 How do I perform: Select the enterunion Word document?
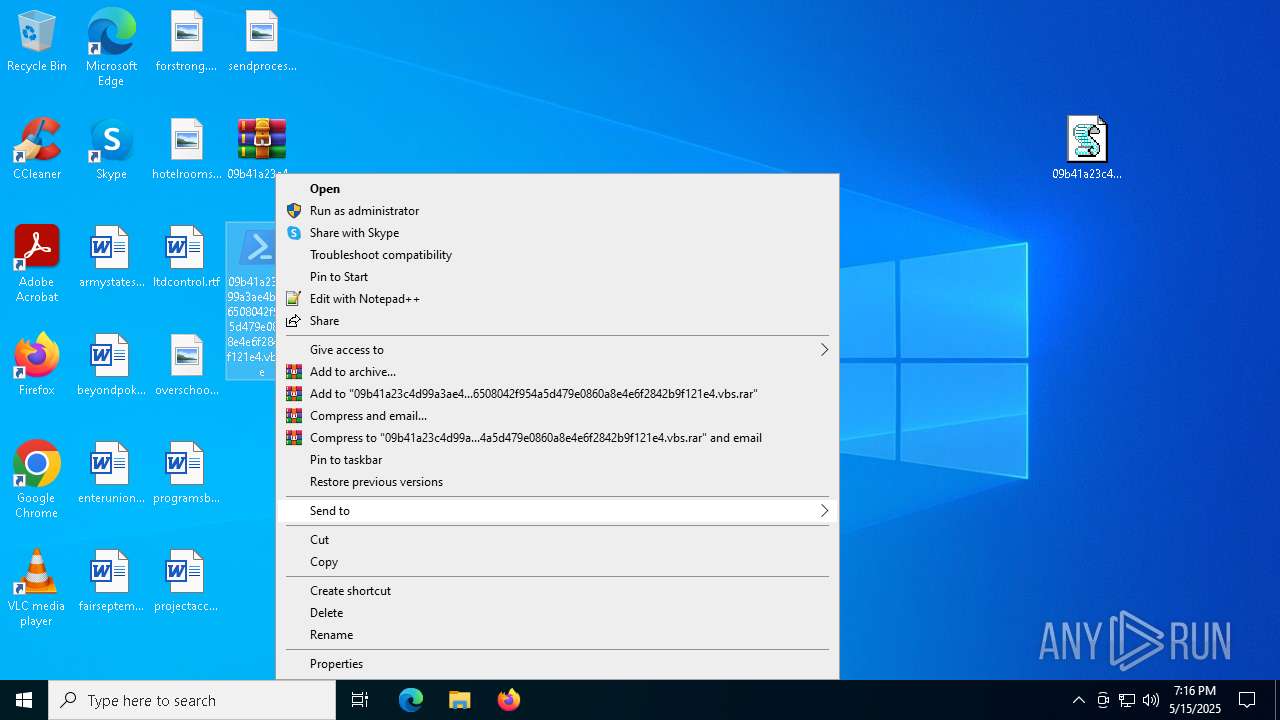point(111,473)
